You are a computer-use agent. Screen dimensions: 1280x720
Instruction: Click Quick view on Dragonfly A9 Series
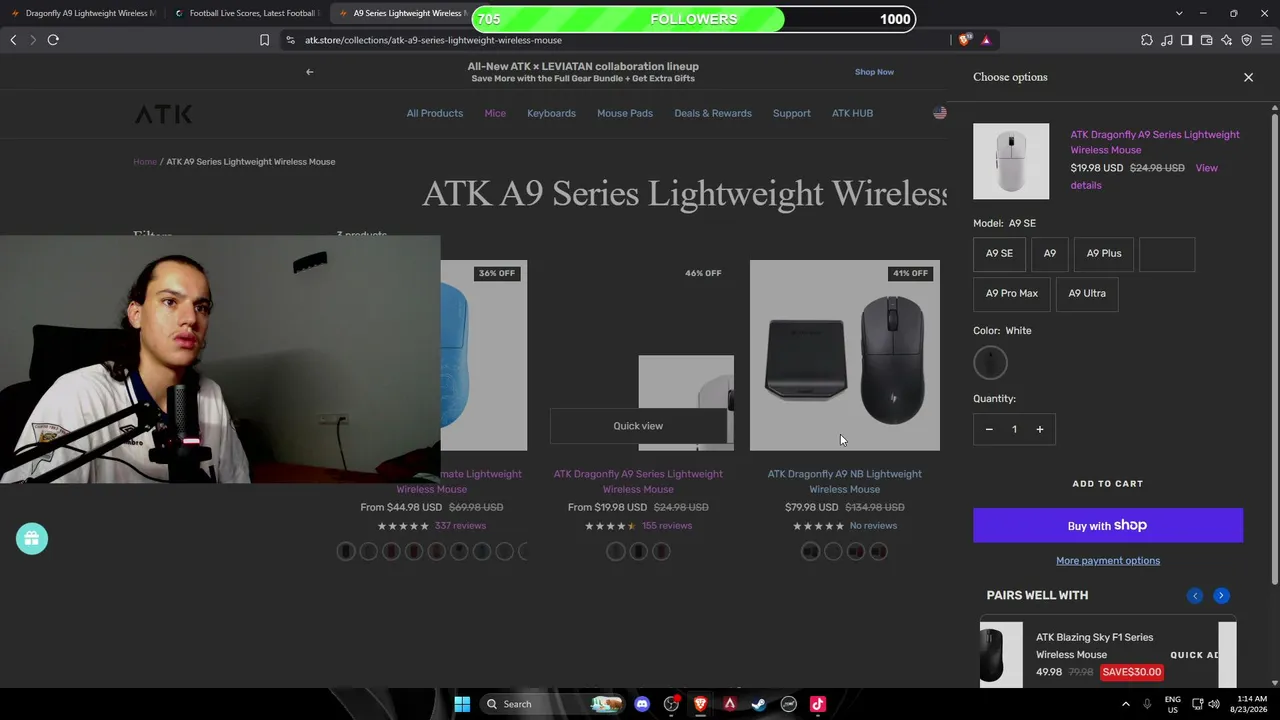(638, 426)
